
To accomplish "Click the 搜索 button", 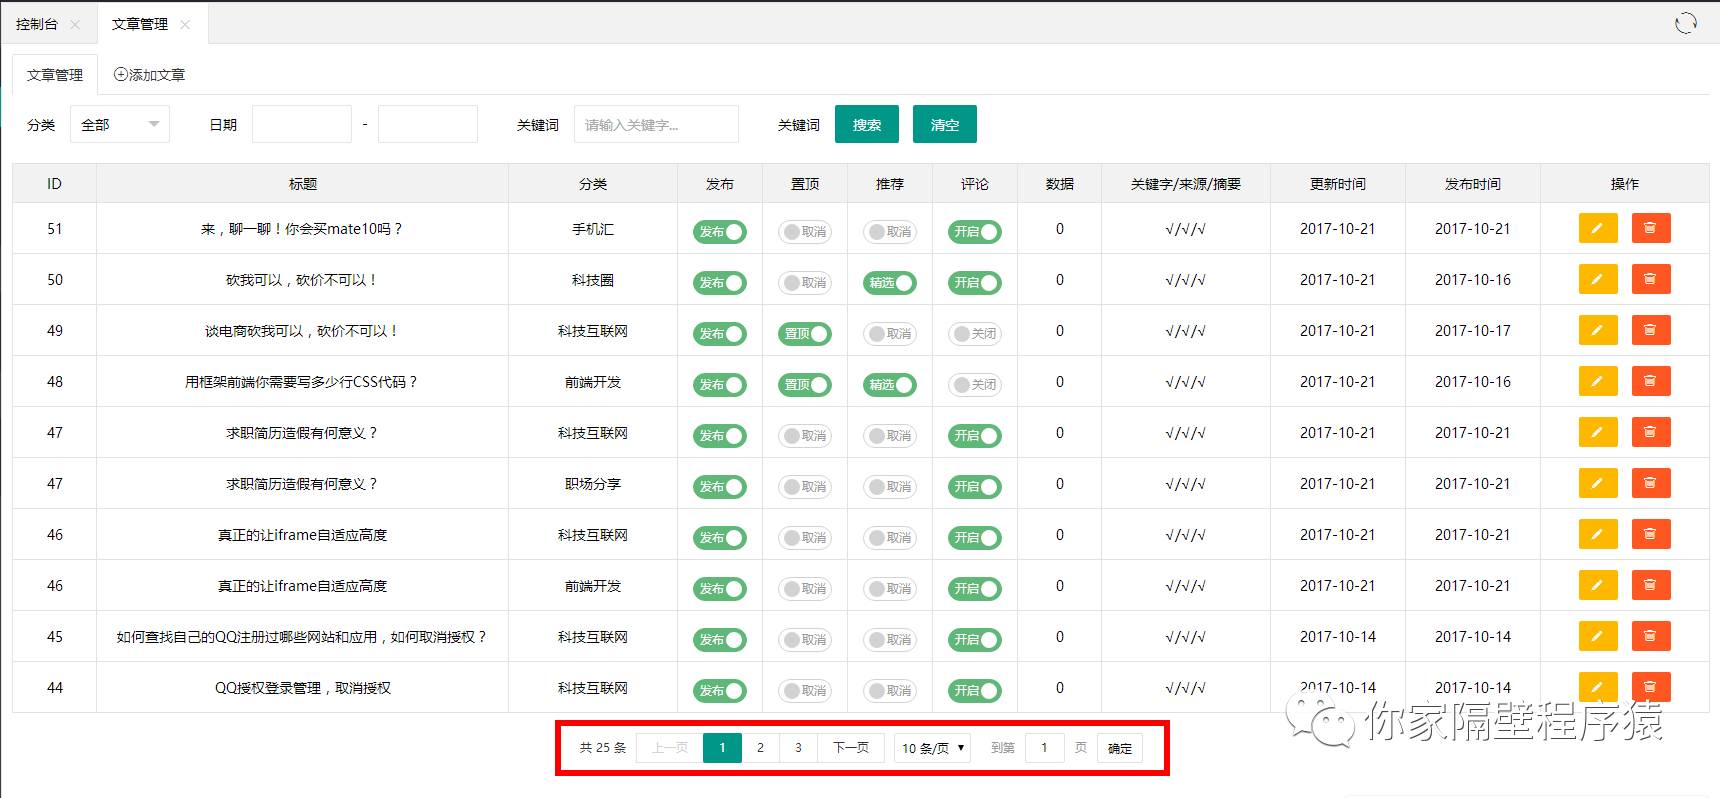I will [x=867, y=124].
